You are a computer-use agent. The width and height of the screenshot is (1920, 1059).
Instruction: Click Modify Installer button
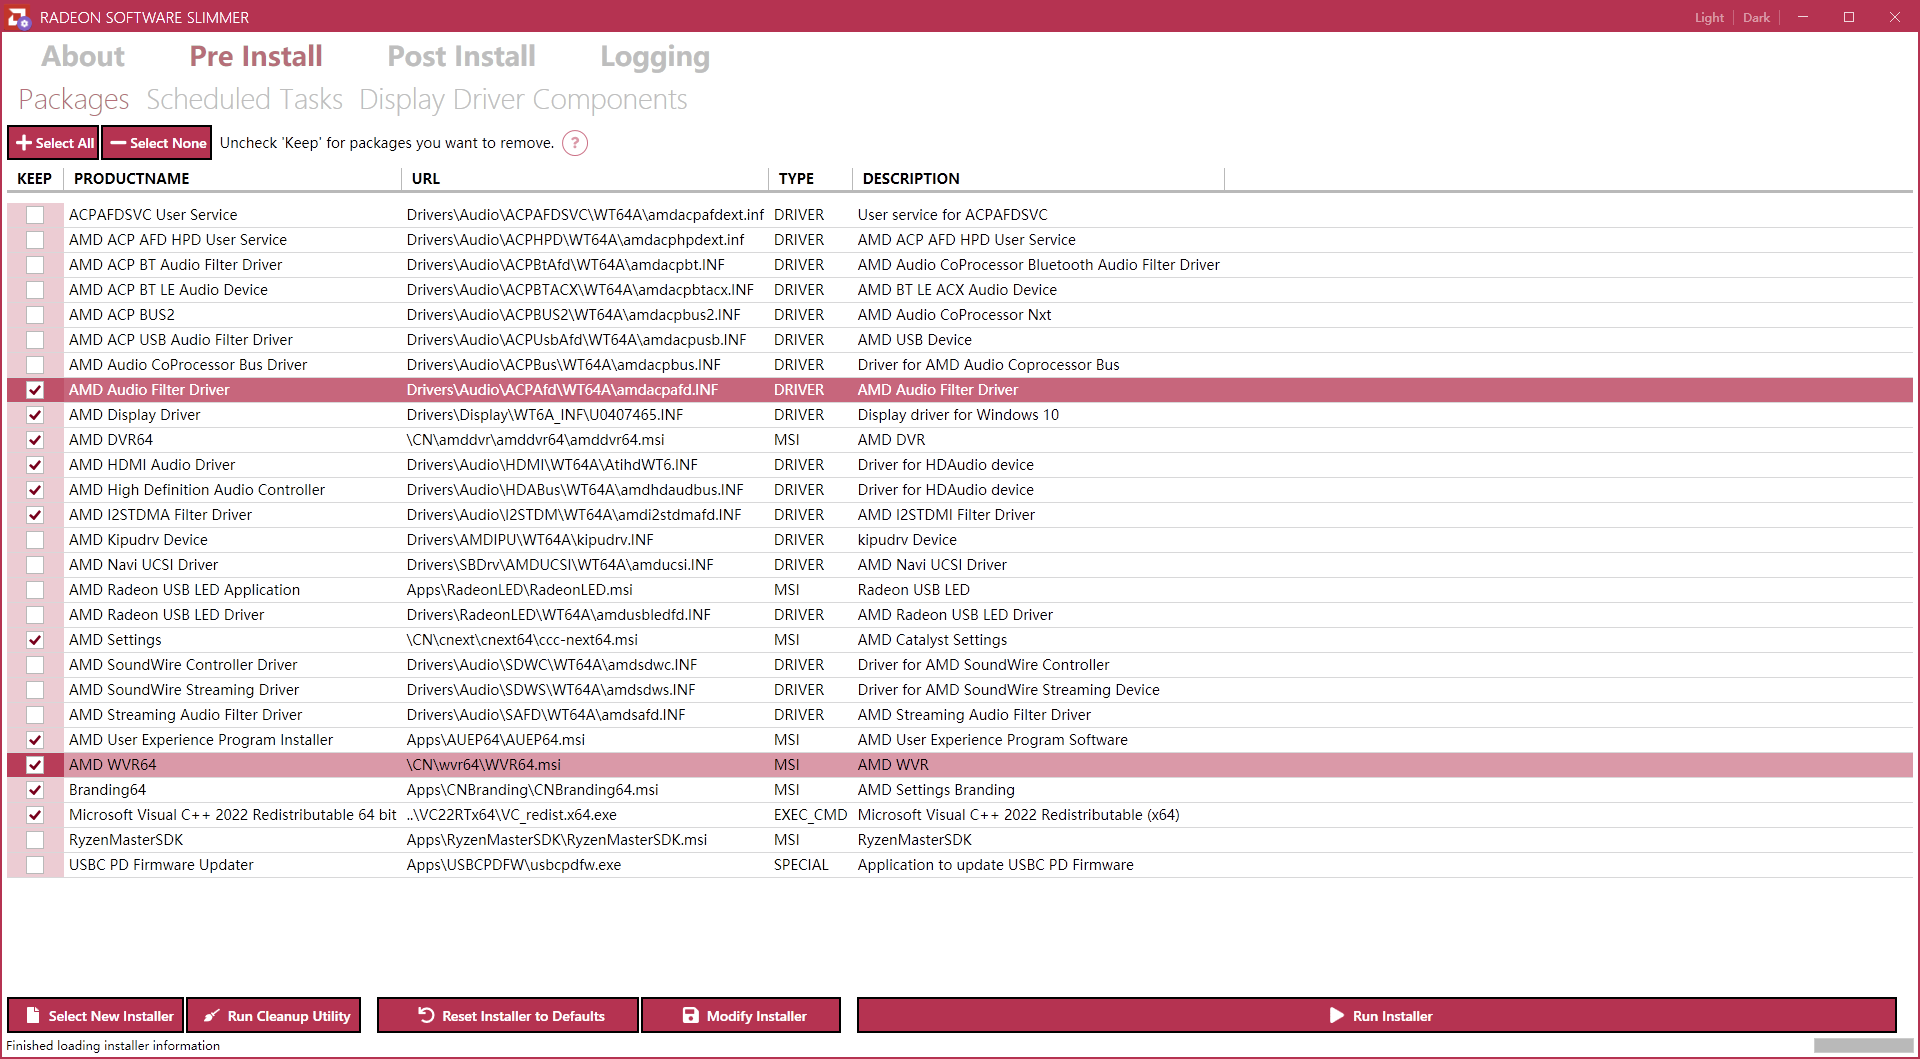pos(741,1015)
